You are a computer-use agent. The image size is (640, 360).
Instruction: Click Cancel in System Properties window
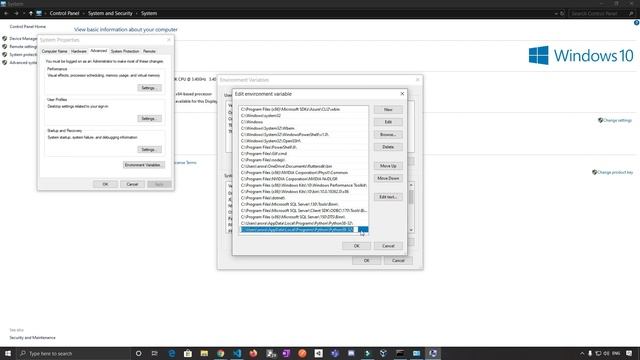[132, 184]
